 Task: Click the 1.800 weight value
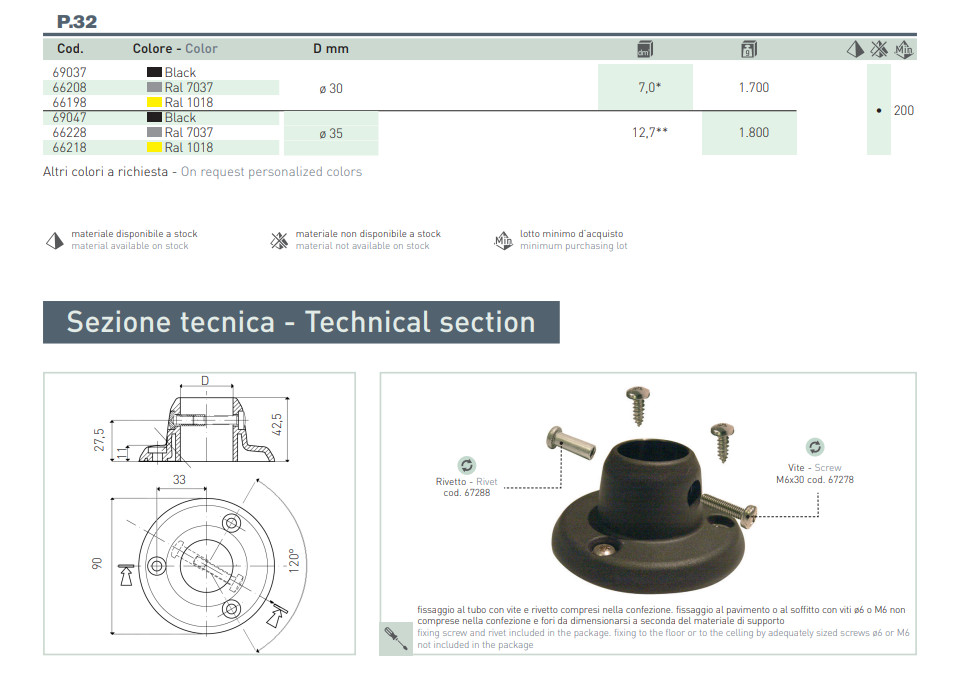[753, 133]
